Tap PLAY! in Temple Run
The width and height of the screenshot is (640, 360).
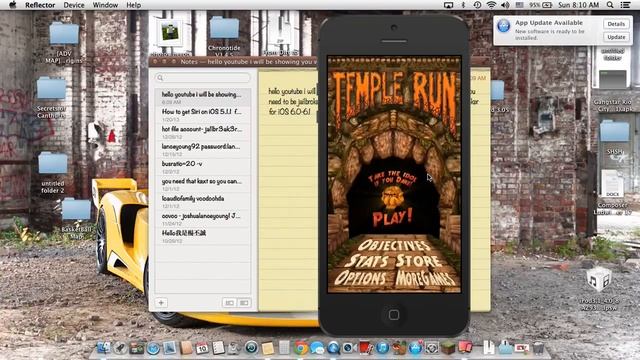pos(392,218)
